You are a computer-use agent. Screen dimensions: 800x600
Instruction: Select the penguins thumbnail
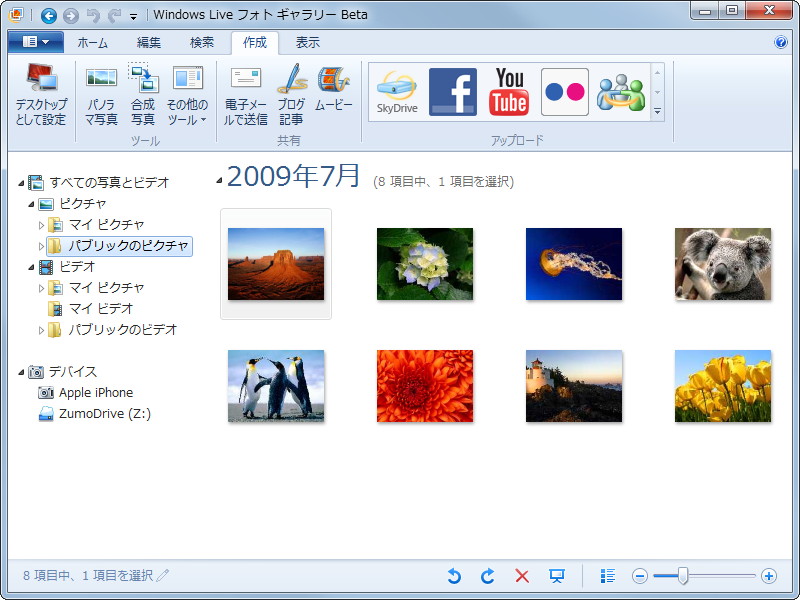tap(276, 386)
